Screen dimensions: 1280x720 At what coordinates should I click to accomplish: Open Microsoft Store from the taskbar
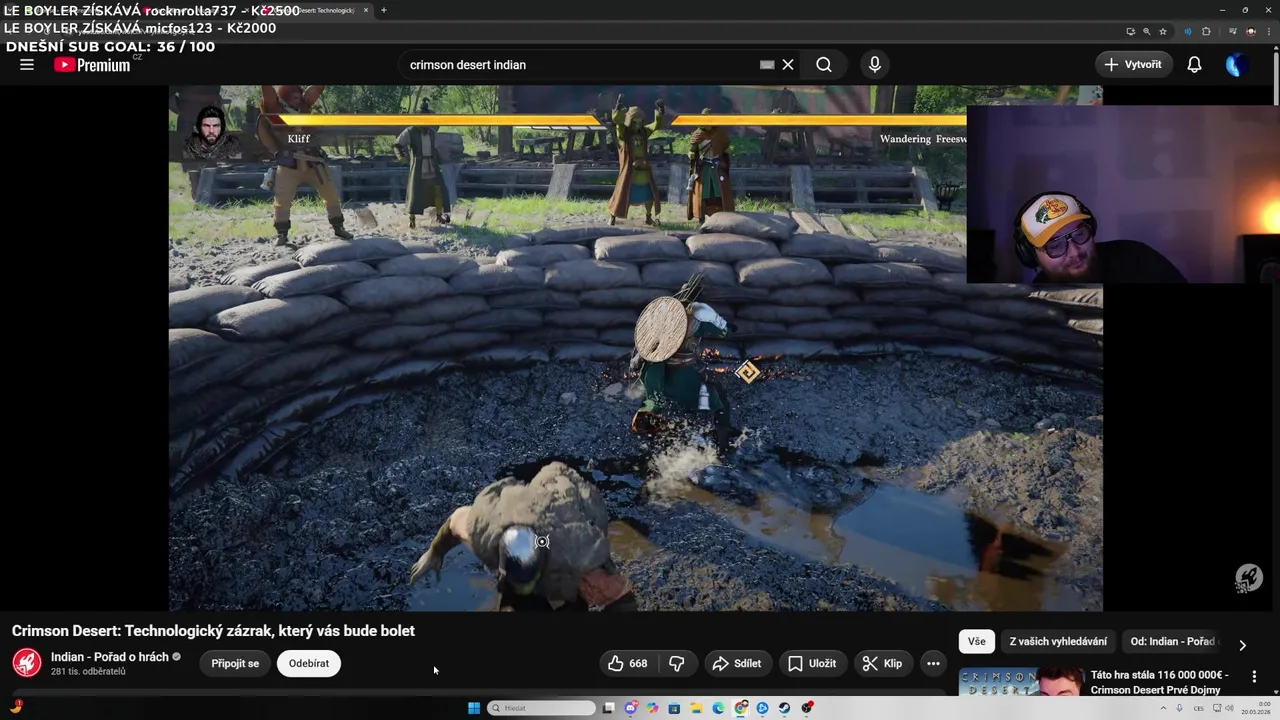[x=675, y=708]
